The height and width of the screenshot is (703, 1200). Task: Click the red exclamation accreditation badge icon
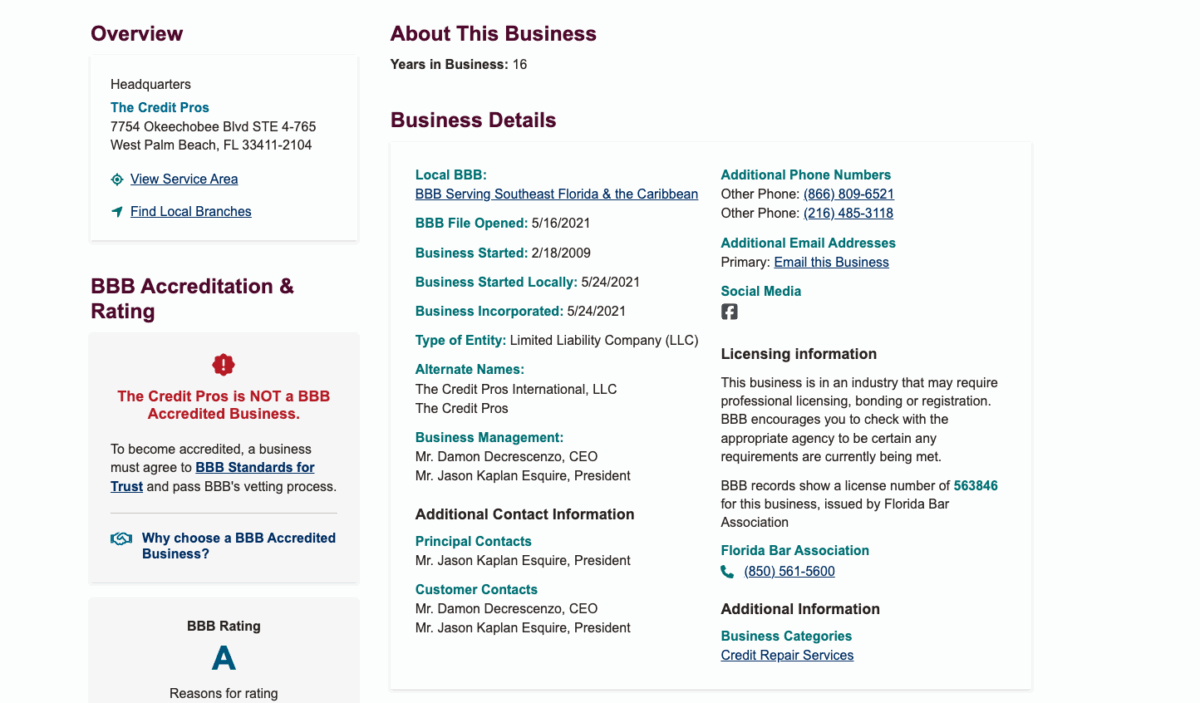click(223, 364)
